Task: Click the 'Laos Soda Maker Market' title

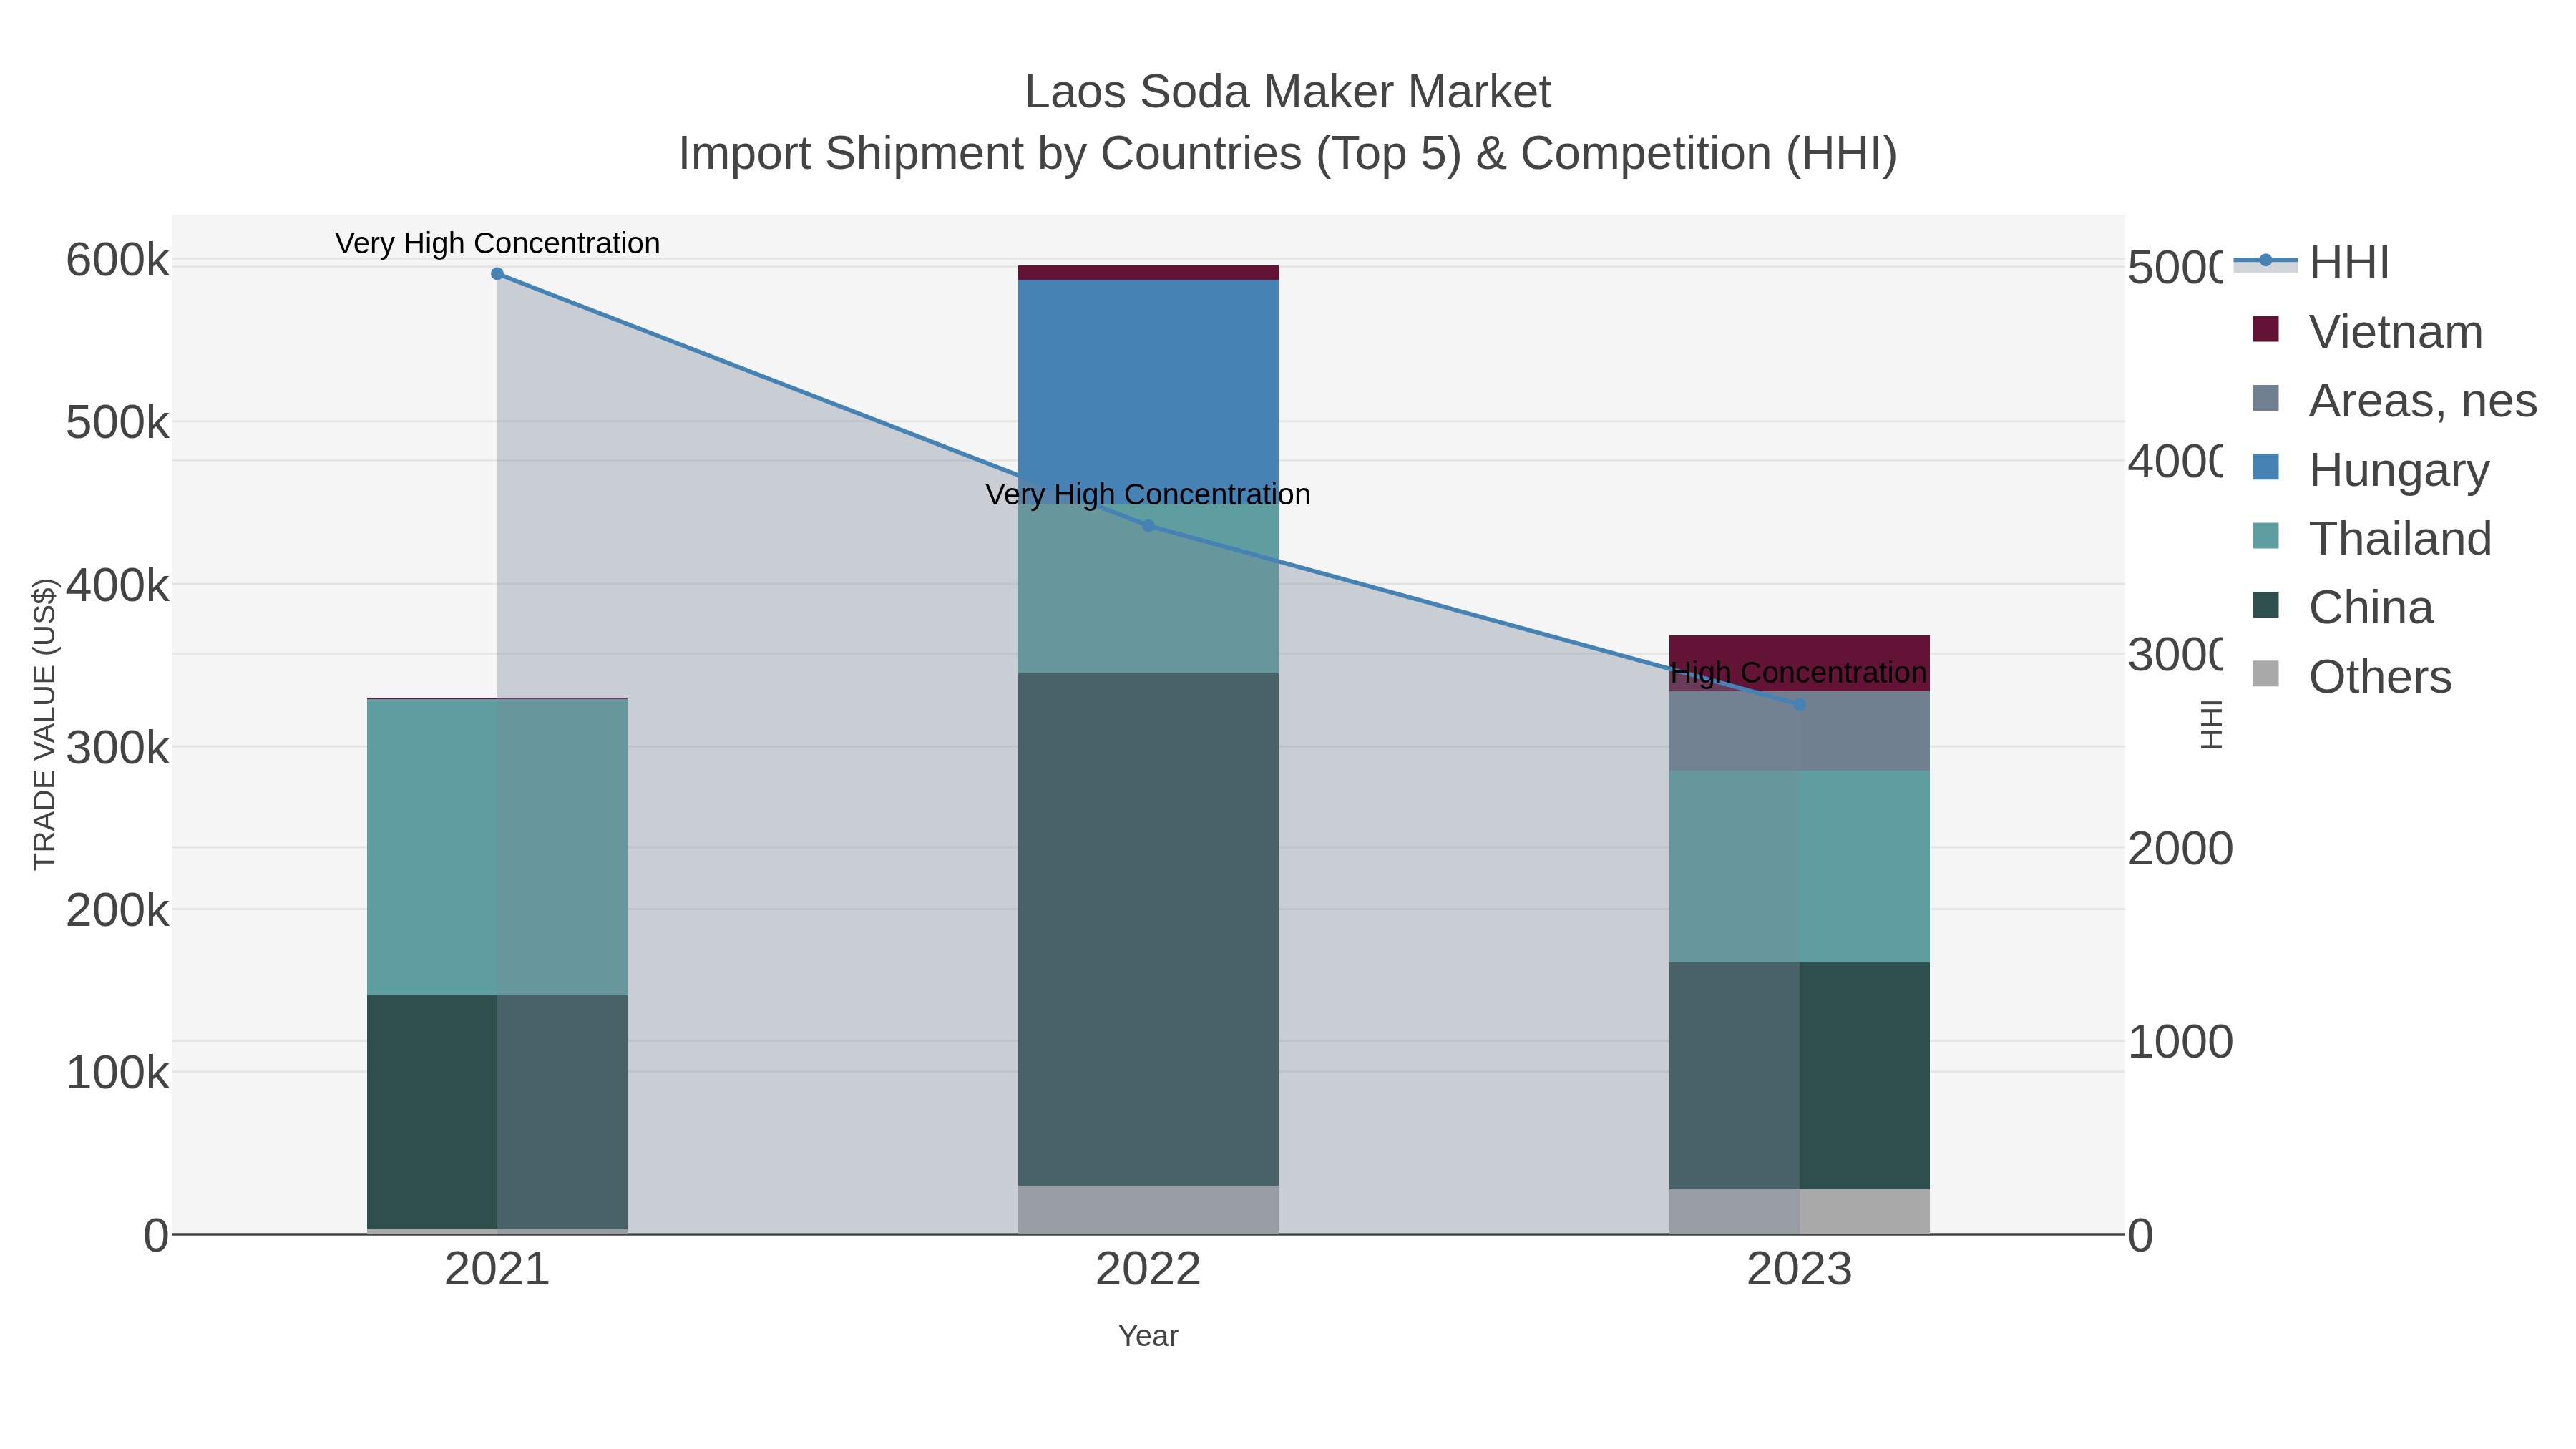Action: click(x=1288, y=92)
